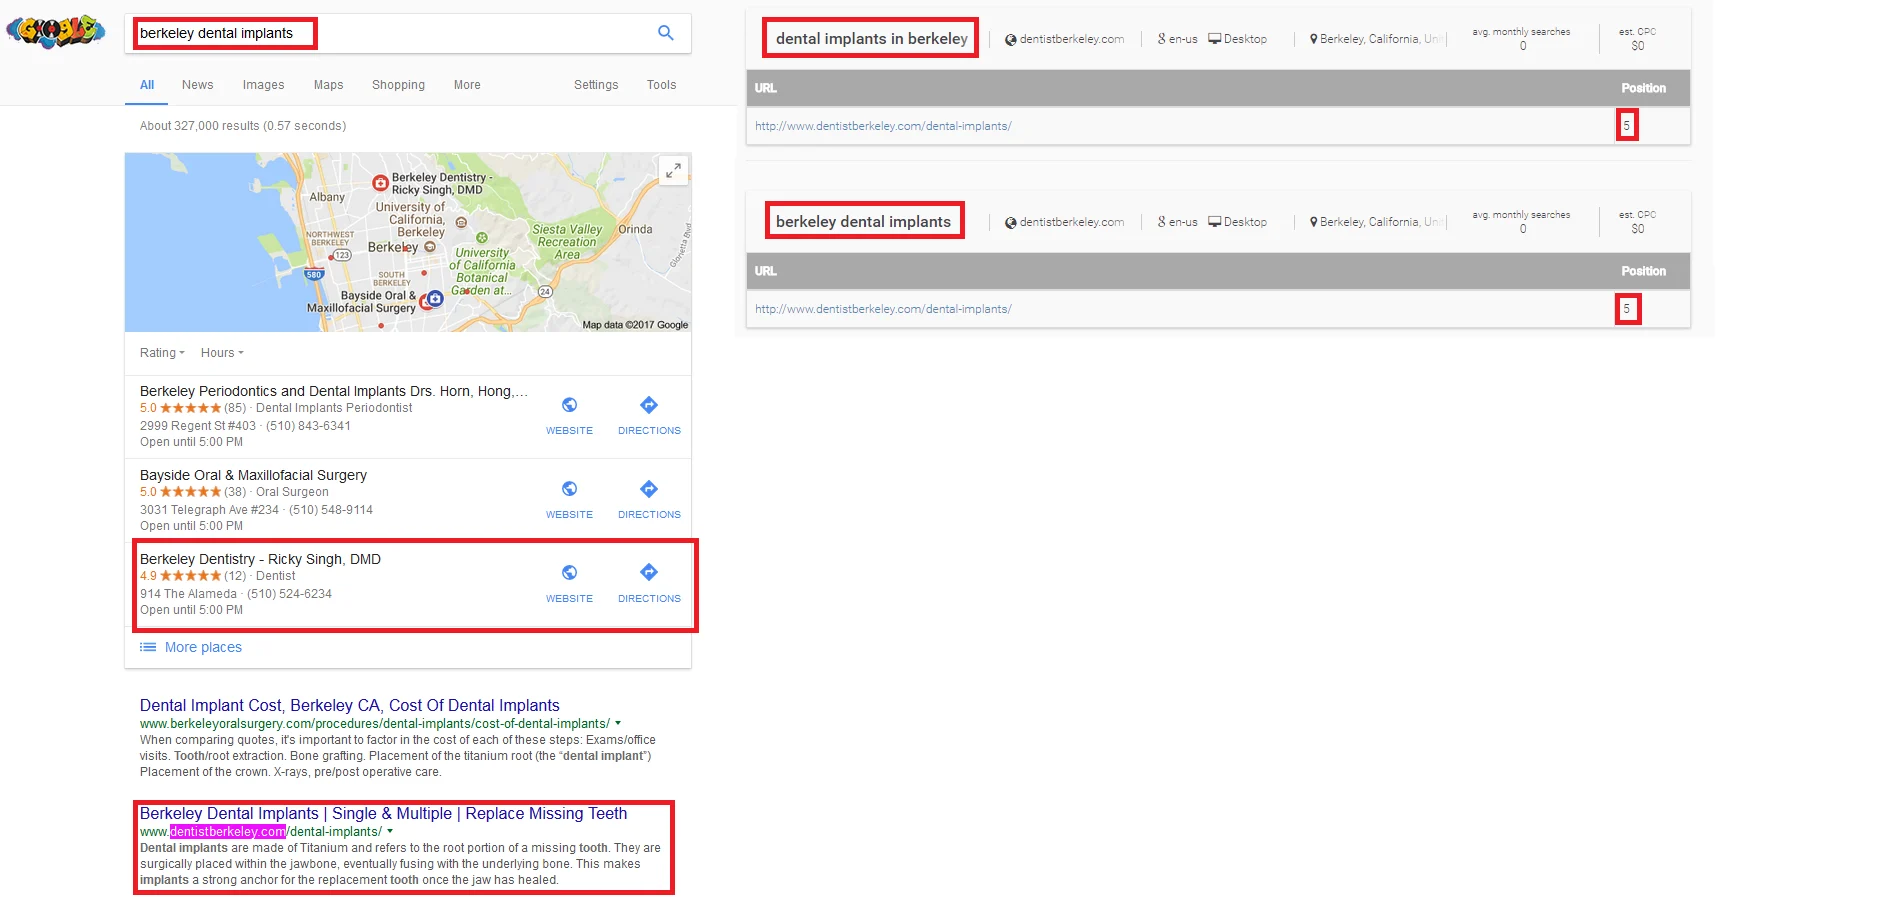This screenshot has width=1898, height=898.
Task: Open Dental Implant Cost, Berkeley CA result
Action: point(350,705)
